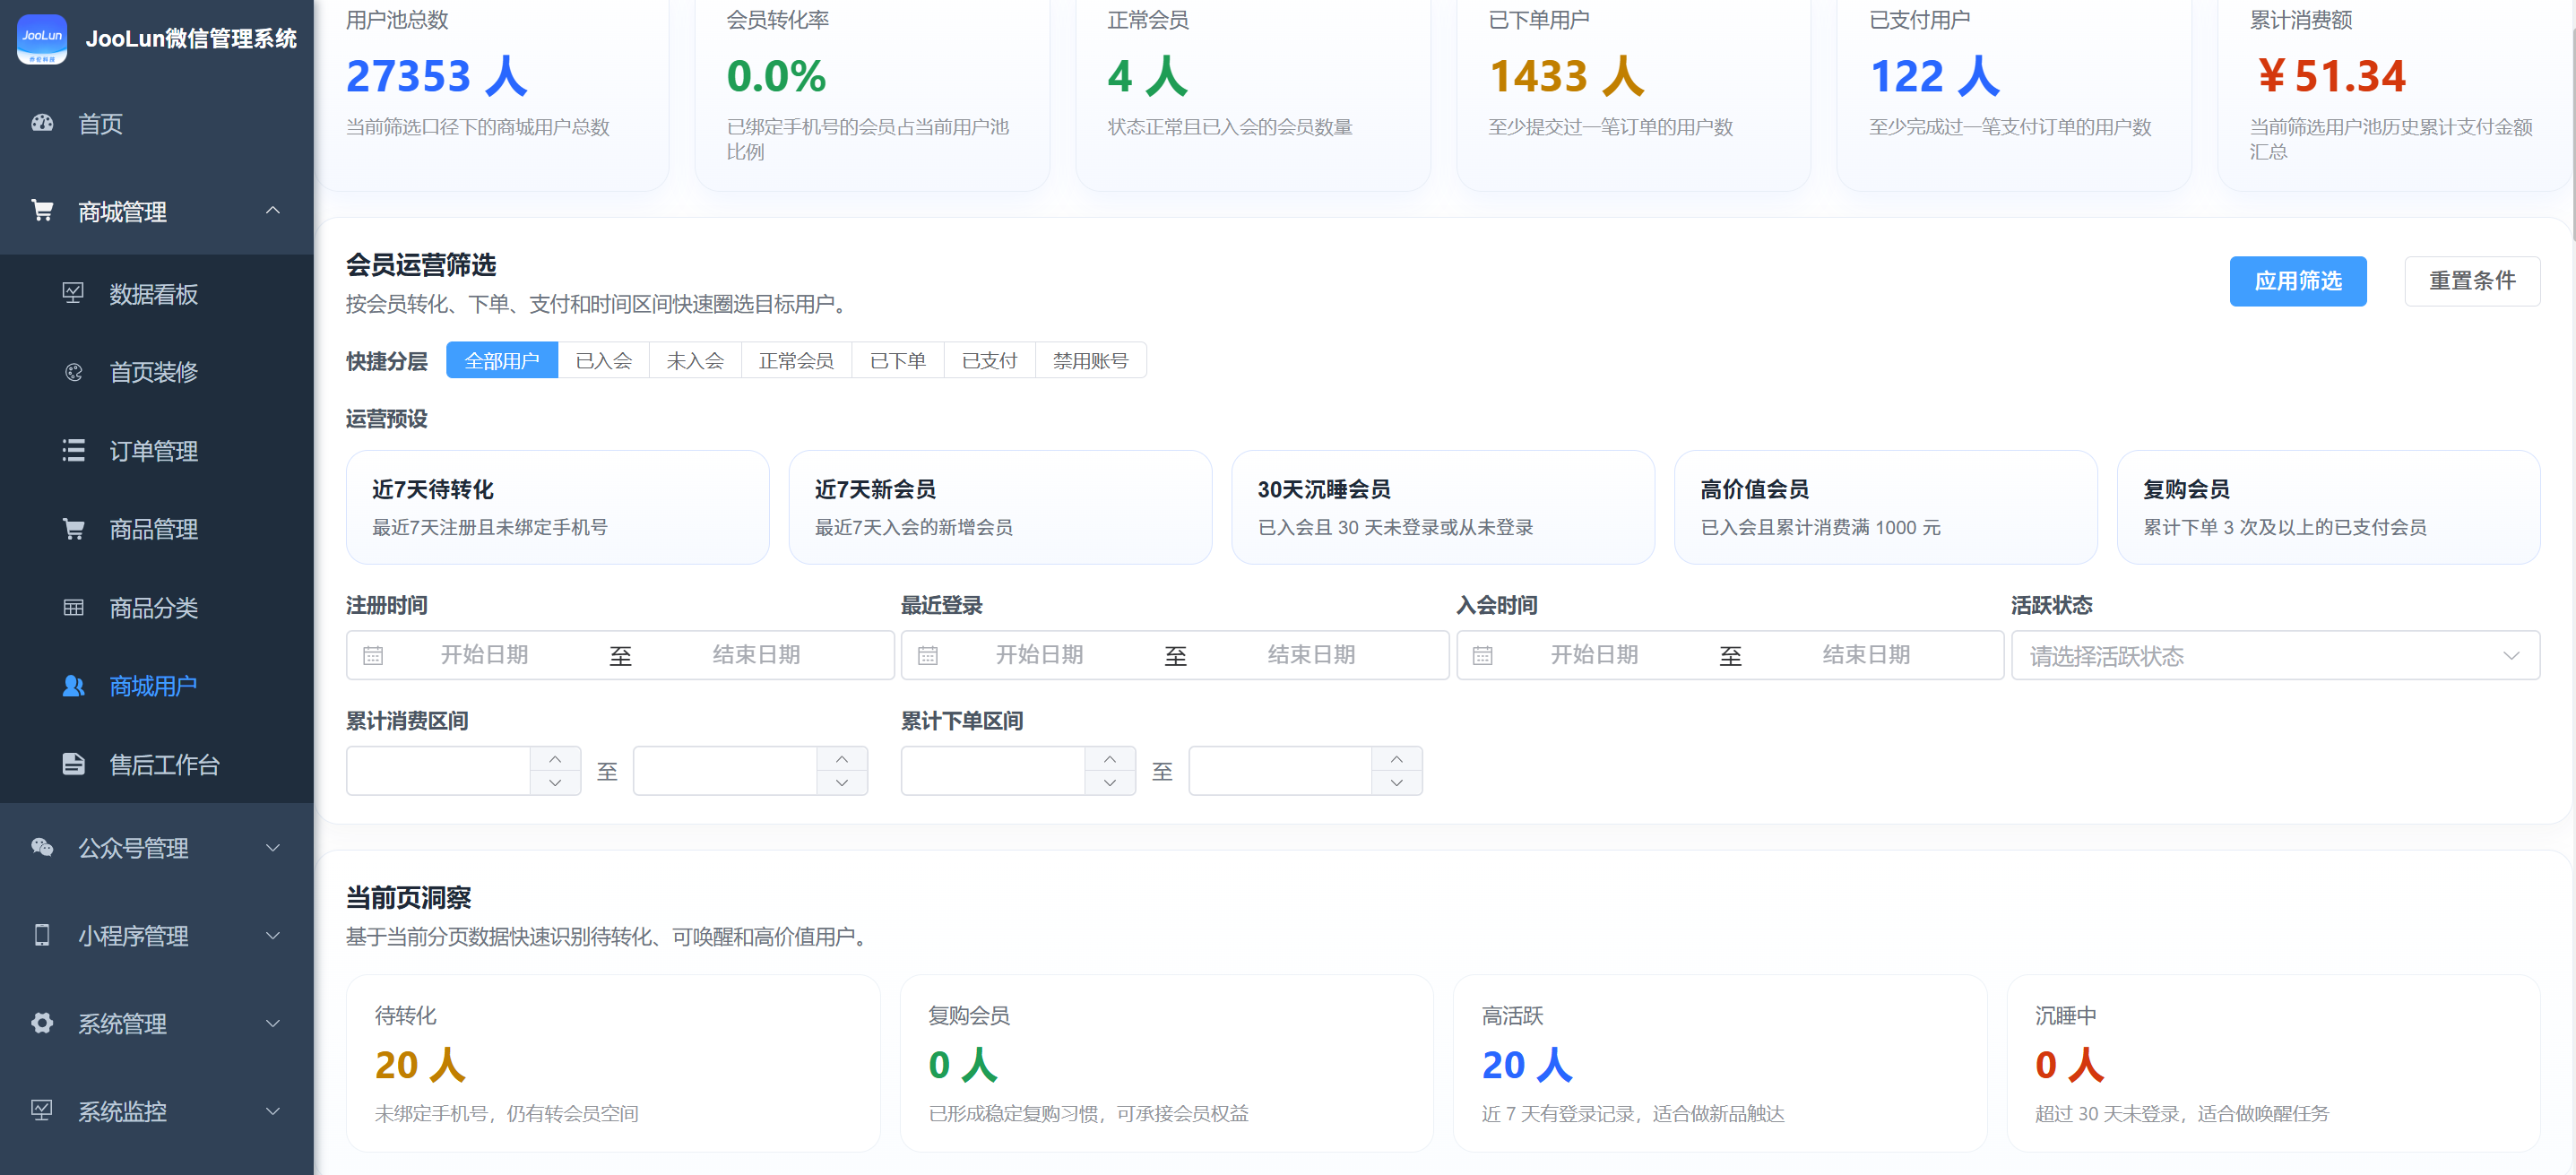This screenshot has height=1175, width=2576.
Task: Click the 应用筛选 button
Action: (2297, 281)
